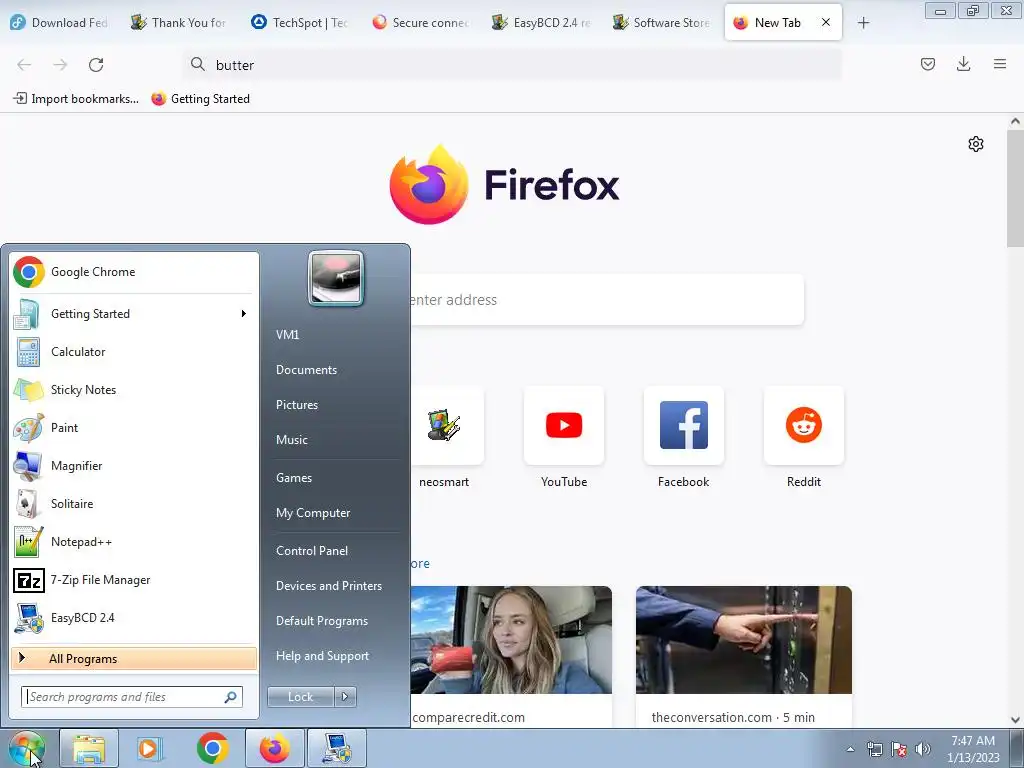Go back to the previous page

click(24, 65)
